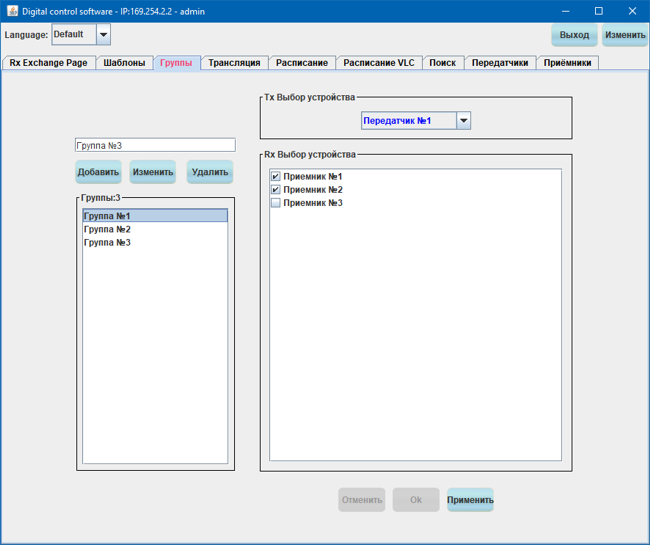Click the Выход button
Viewport: 650px width, 545px height.
point(574,35)
